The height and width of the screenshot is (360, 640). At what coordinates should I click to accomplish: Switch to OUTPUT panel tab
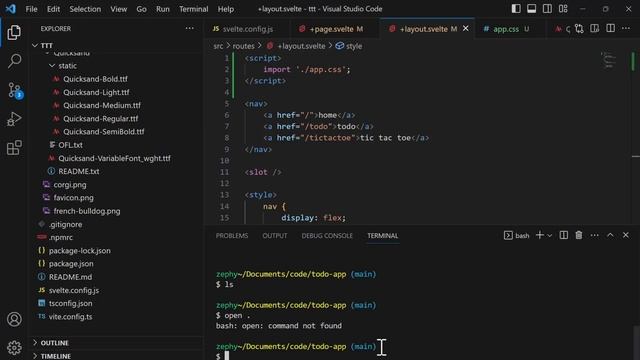tap(275, 236)
